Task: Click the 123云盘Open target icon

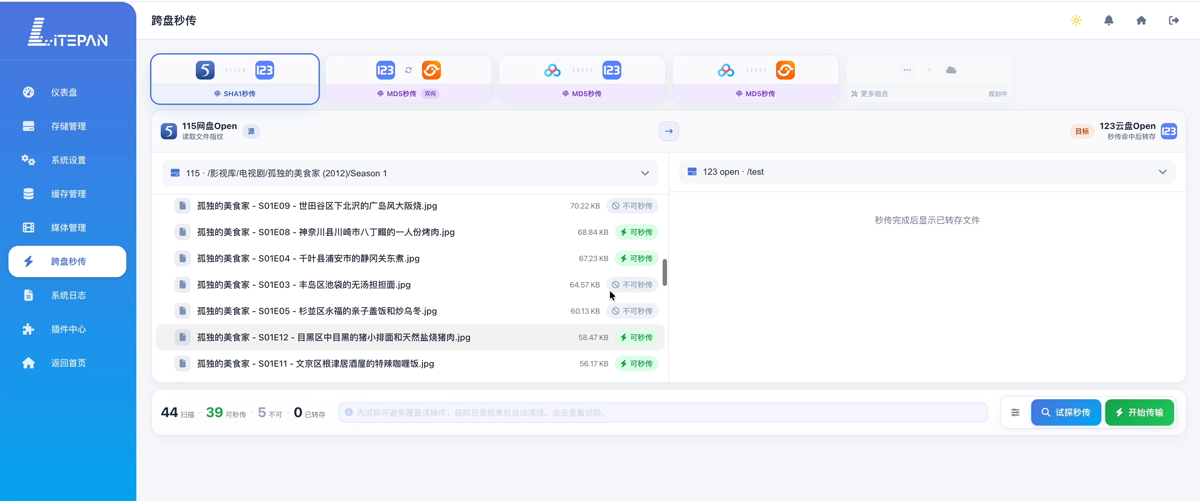Action: tap(1169, 131)
